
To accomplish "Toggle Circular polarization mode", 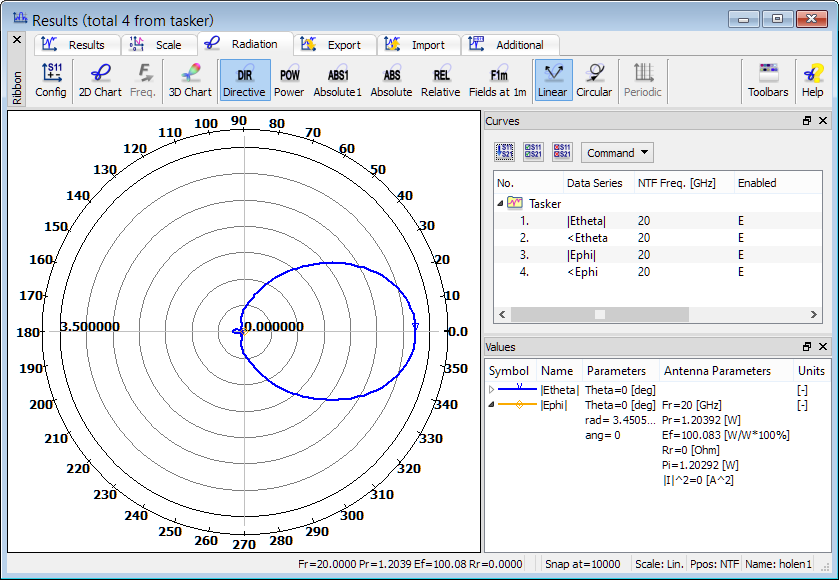I will pos(594,80).
